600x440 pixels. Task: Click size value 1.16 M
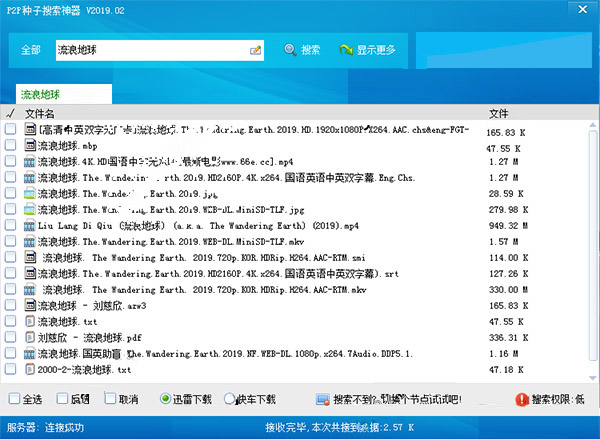click(x=504, y=354)
